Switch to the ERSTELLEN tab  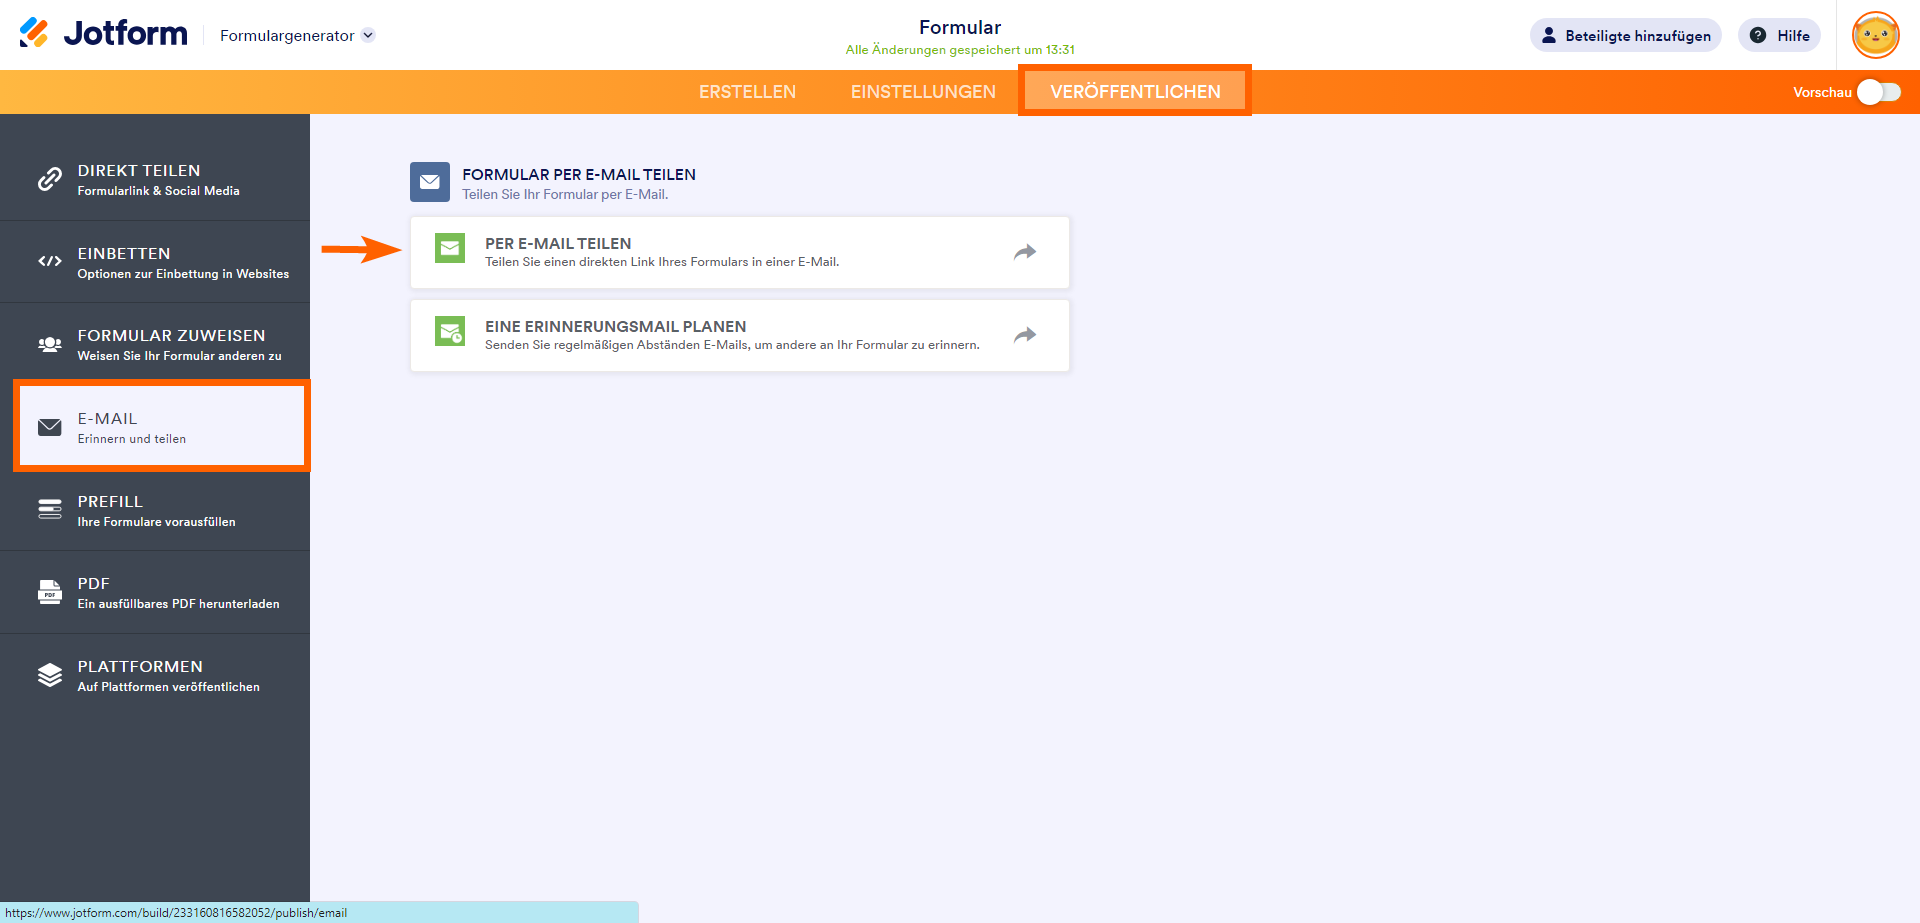(747, 92)
